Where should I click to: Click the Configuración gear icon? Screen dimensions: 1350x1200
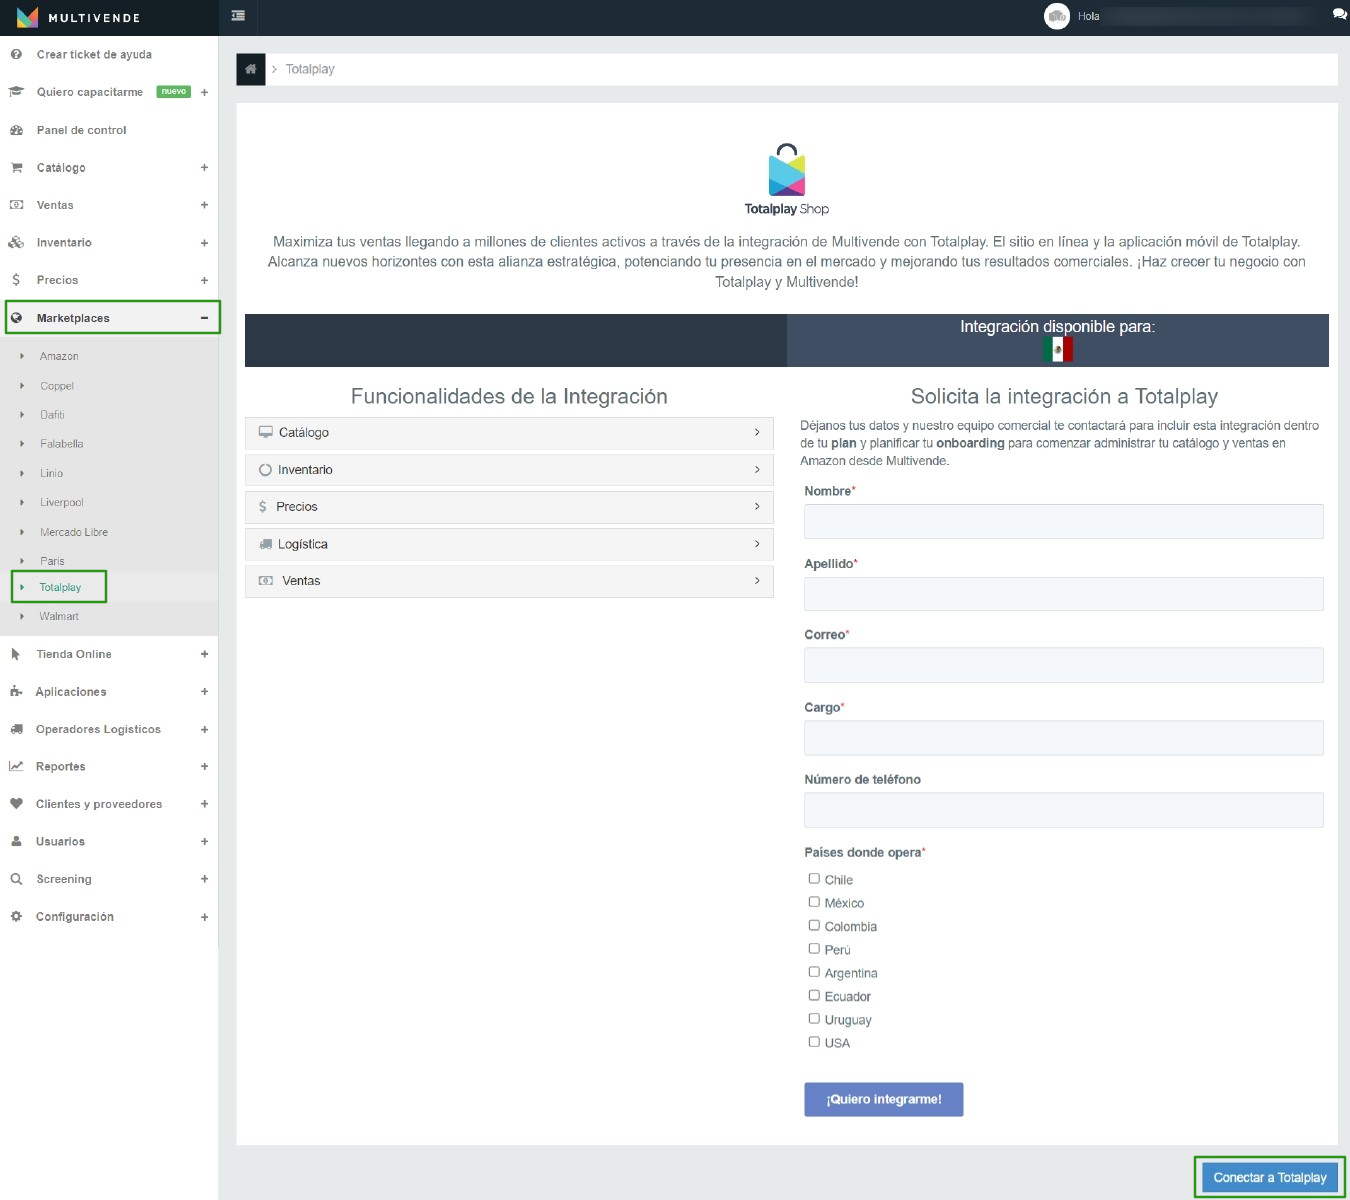[x=16, y=916]
